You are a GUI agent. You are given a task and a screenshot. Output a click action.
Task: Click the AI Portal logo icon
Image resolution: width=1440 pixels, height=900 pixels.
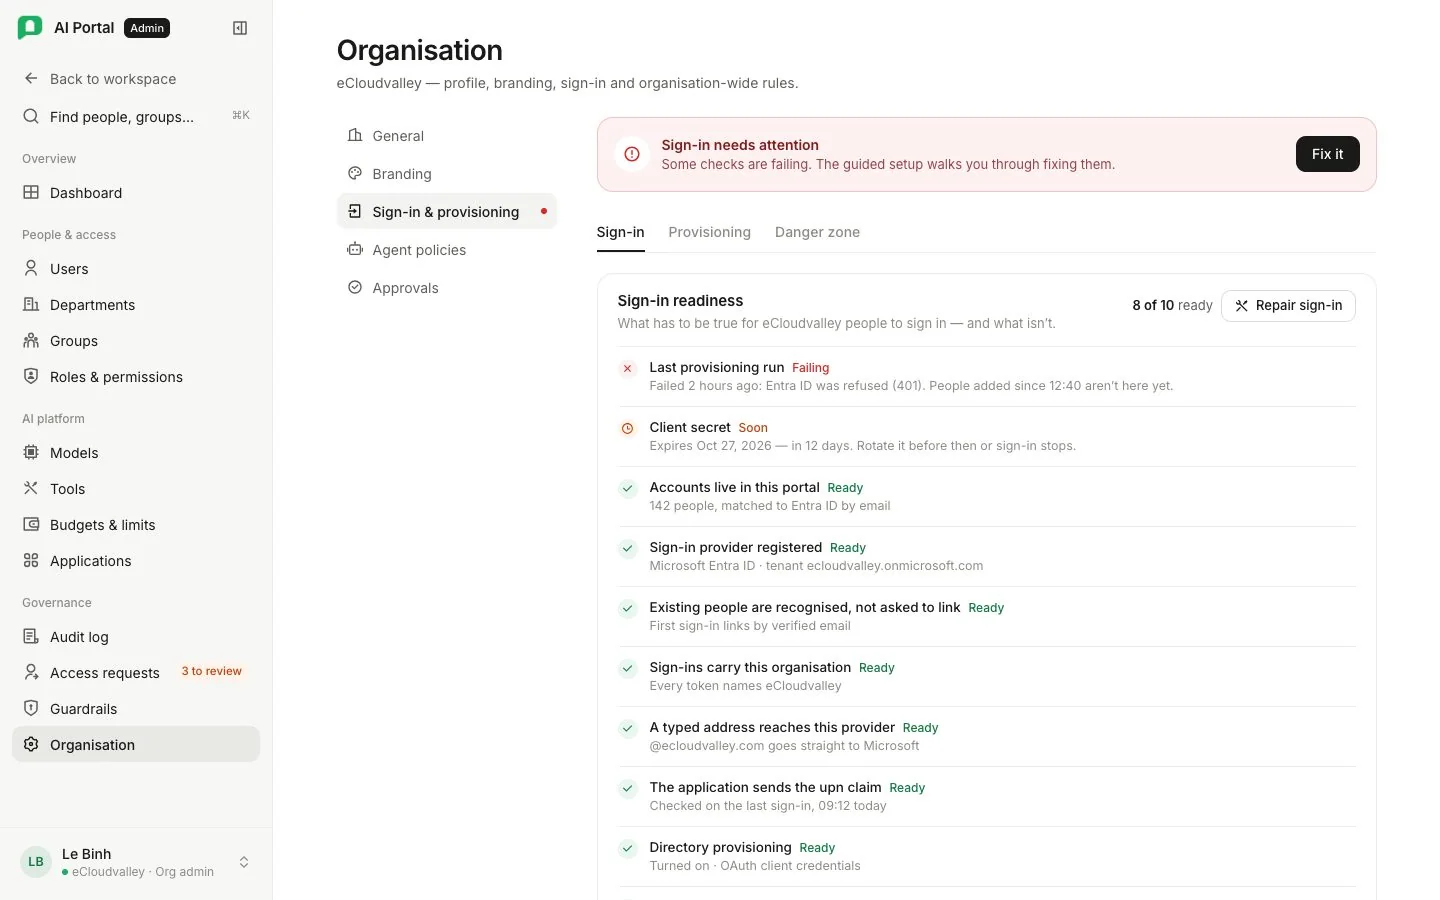[30, 28]
